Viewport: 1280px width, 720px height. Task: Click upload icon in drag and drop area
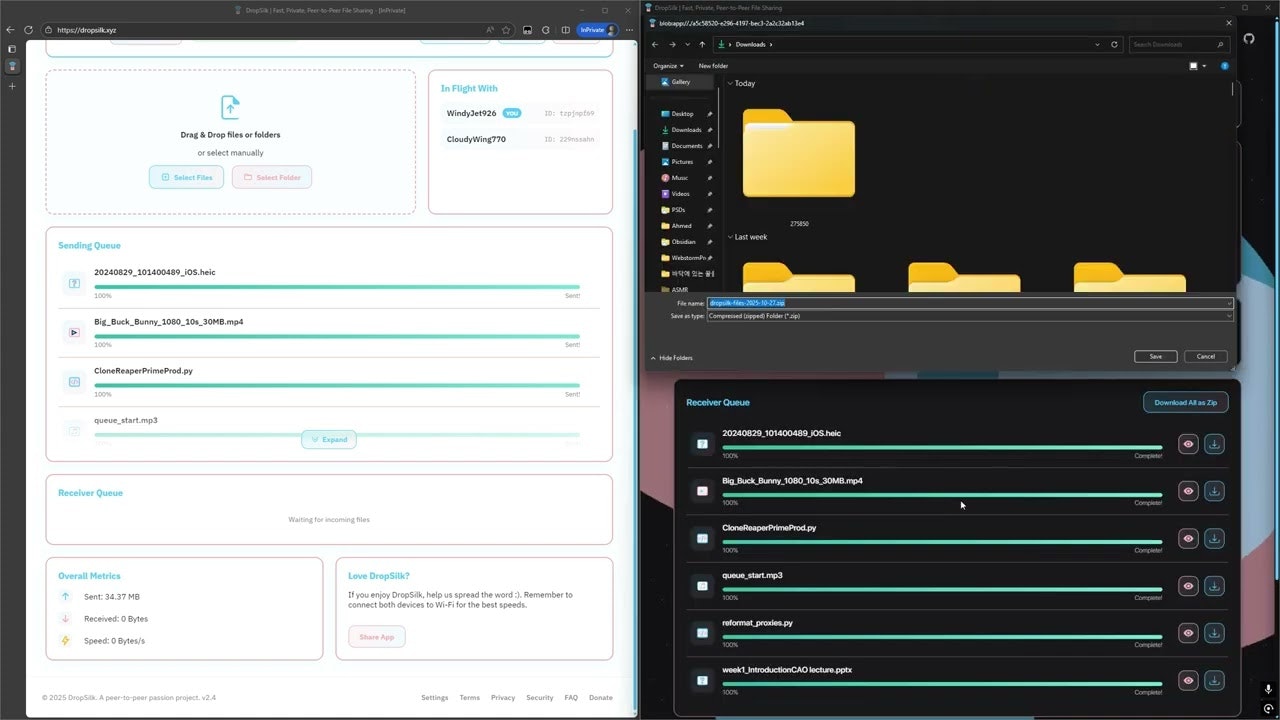pyautogui.click(x=230, y=107)
